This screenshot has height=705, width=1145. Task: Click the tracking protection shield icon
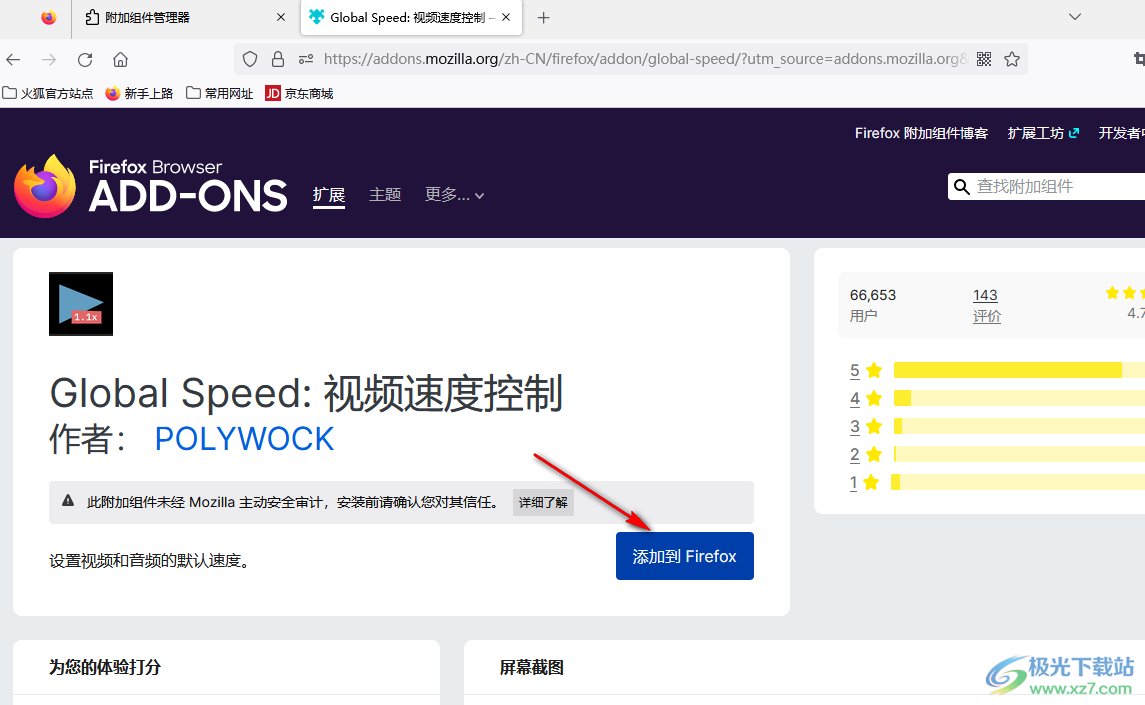[x=250, y=59]
